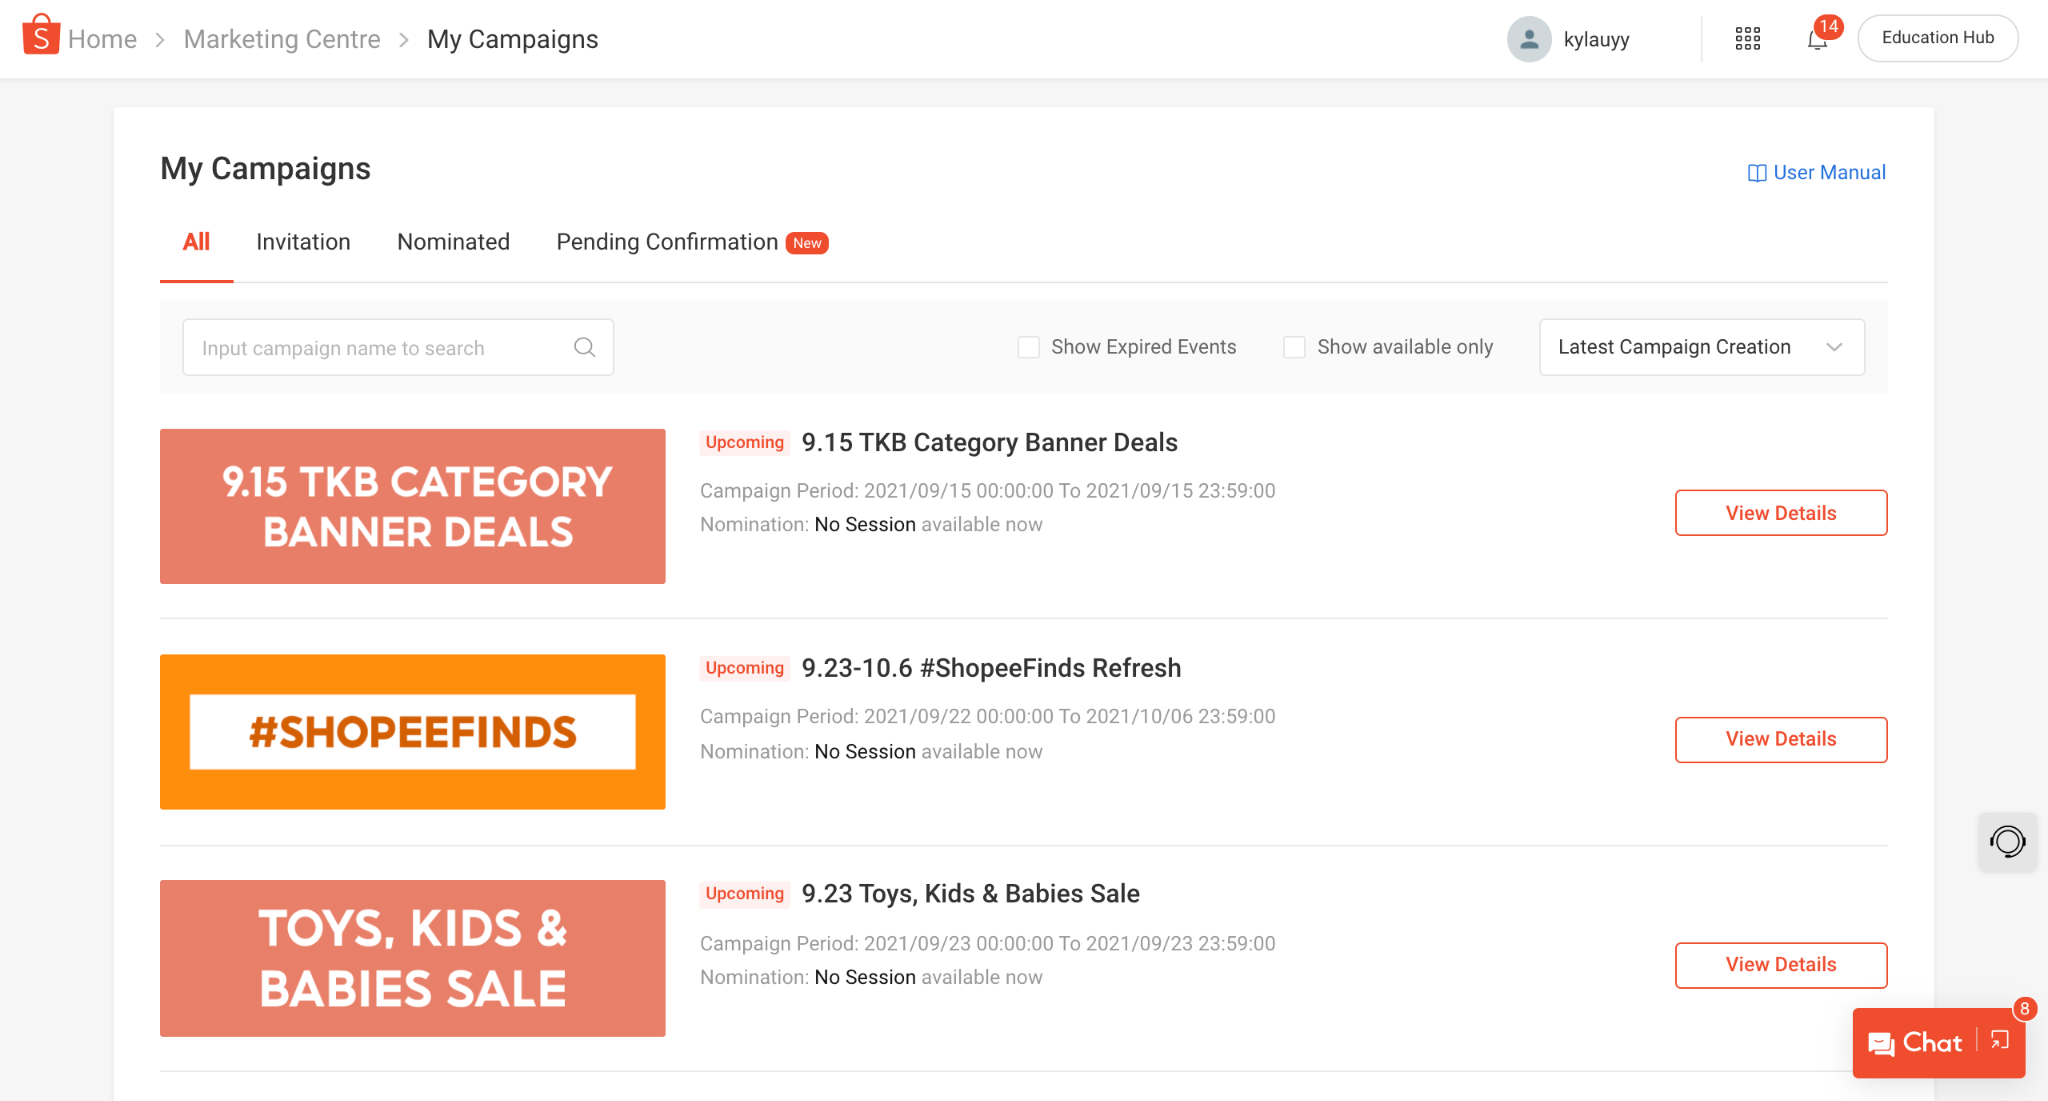Click the kylauyy username
Viewport: 2048px width, 1101px height.
pos(1596,39)
